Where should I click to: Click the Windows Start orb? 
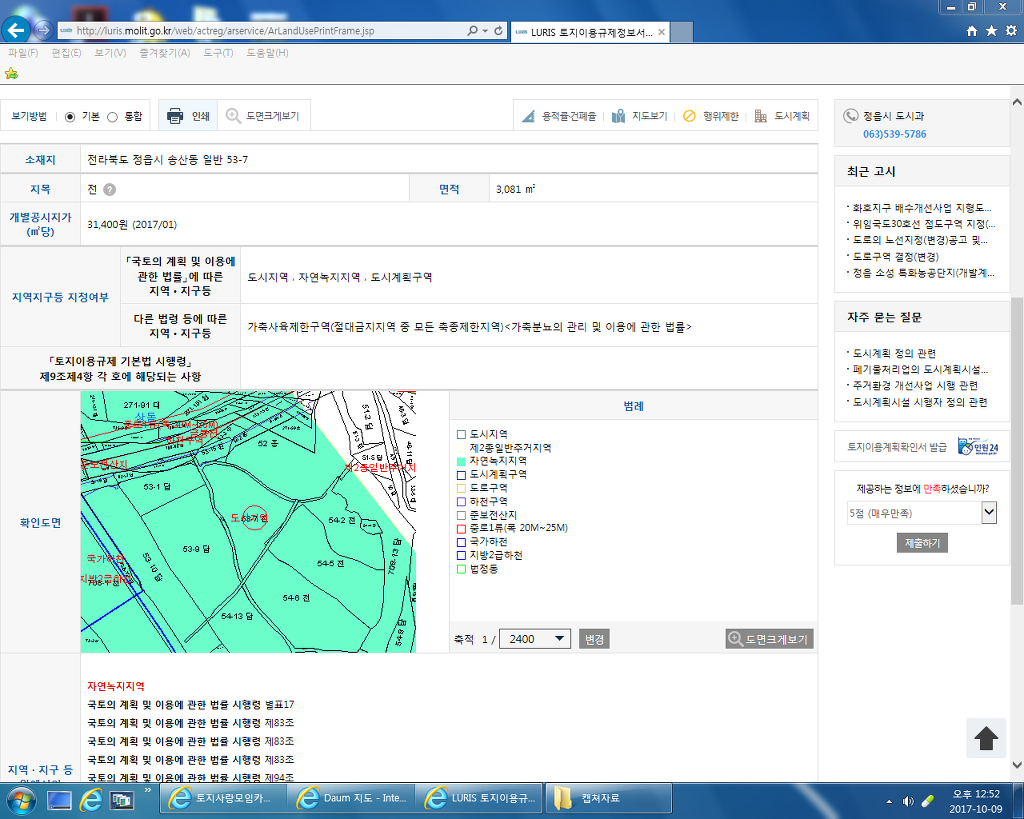click(x=20, y=799)
